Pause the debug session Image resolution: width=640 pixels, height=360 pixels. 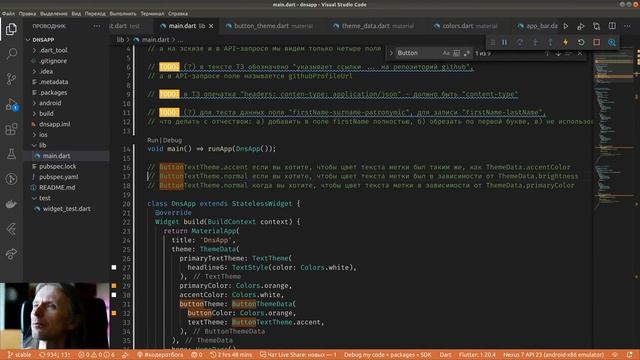pos(504,42)
